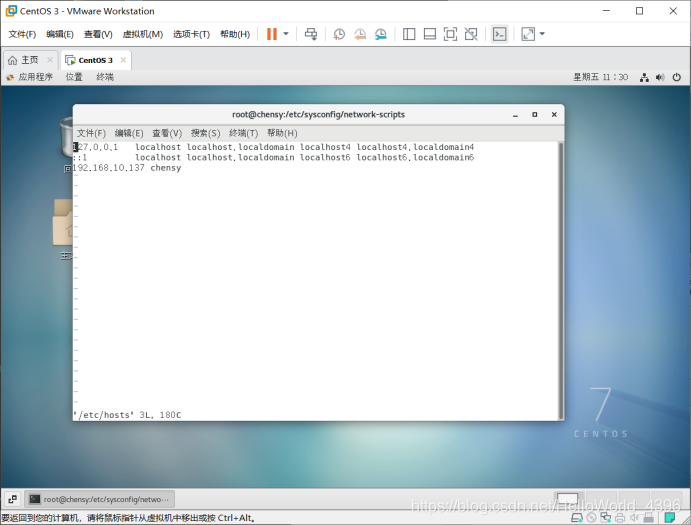Viewport: 691px width, 525px height.
Task: Click the sound card icon in the VMware status bar
Action: point(635,518)
